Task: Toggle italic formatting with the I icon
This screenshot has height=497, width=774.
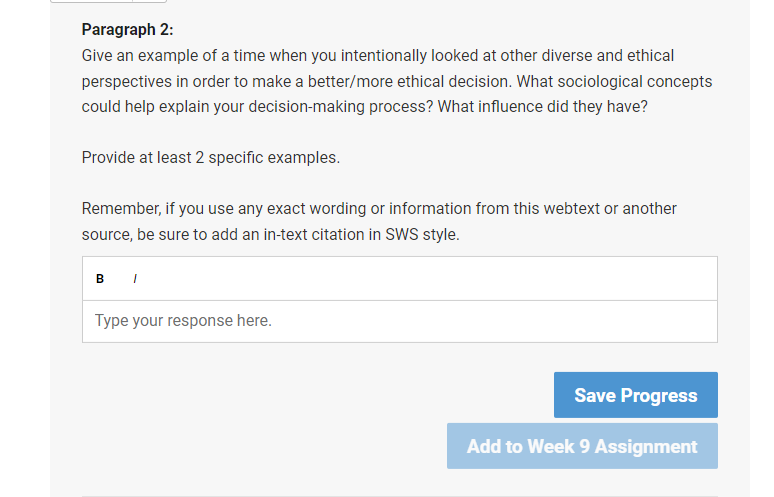Action: click(x=135, y=279)
